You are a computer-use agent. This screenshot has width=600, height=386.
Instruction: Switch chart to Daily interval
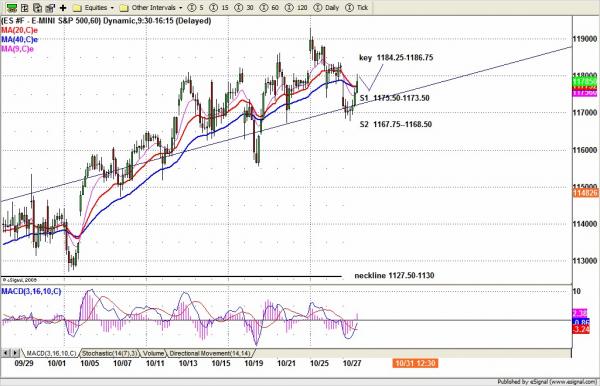pos(326,7)
